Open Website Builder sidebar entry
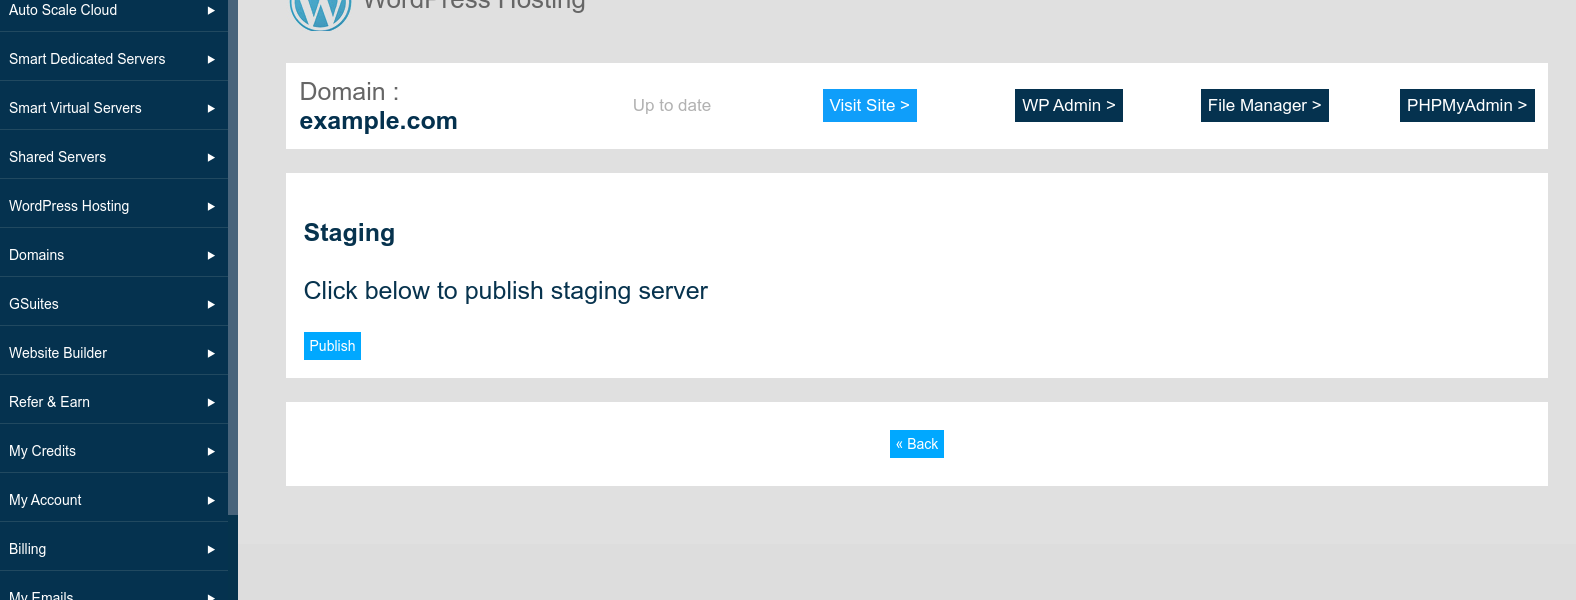 pos(58,353)
